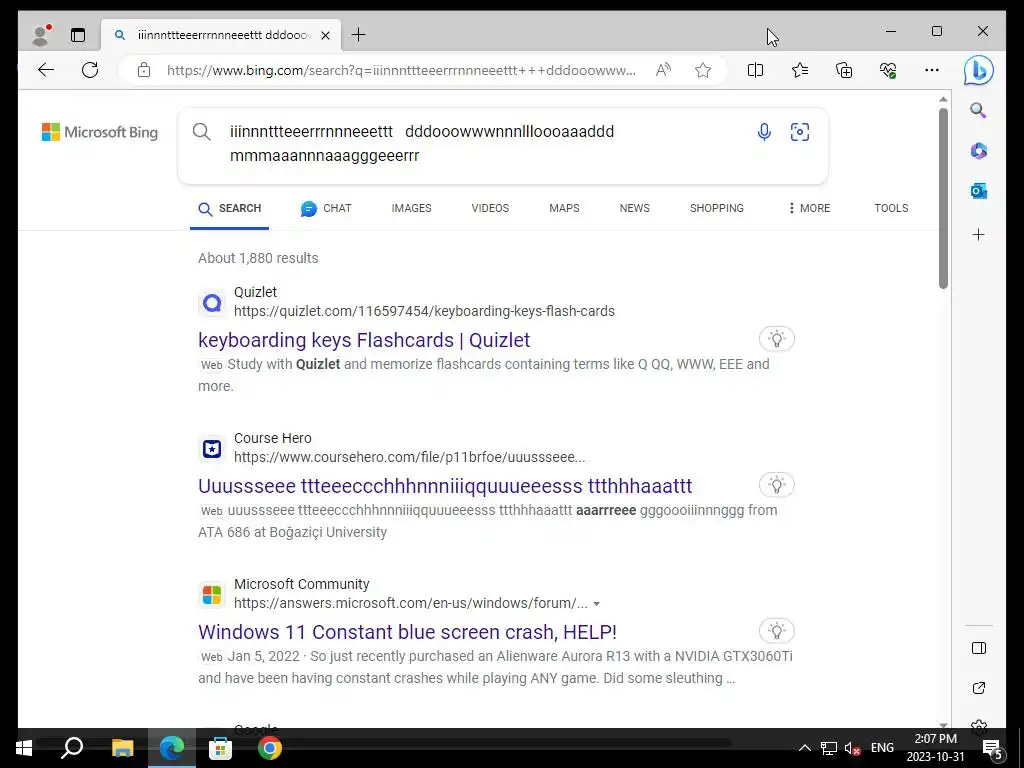Show insights bulb for Microsoft Community result

tap(776, 631)
